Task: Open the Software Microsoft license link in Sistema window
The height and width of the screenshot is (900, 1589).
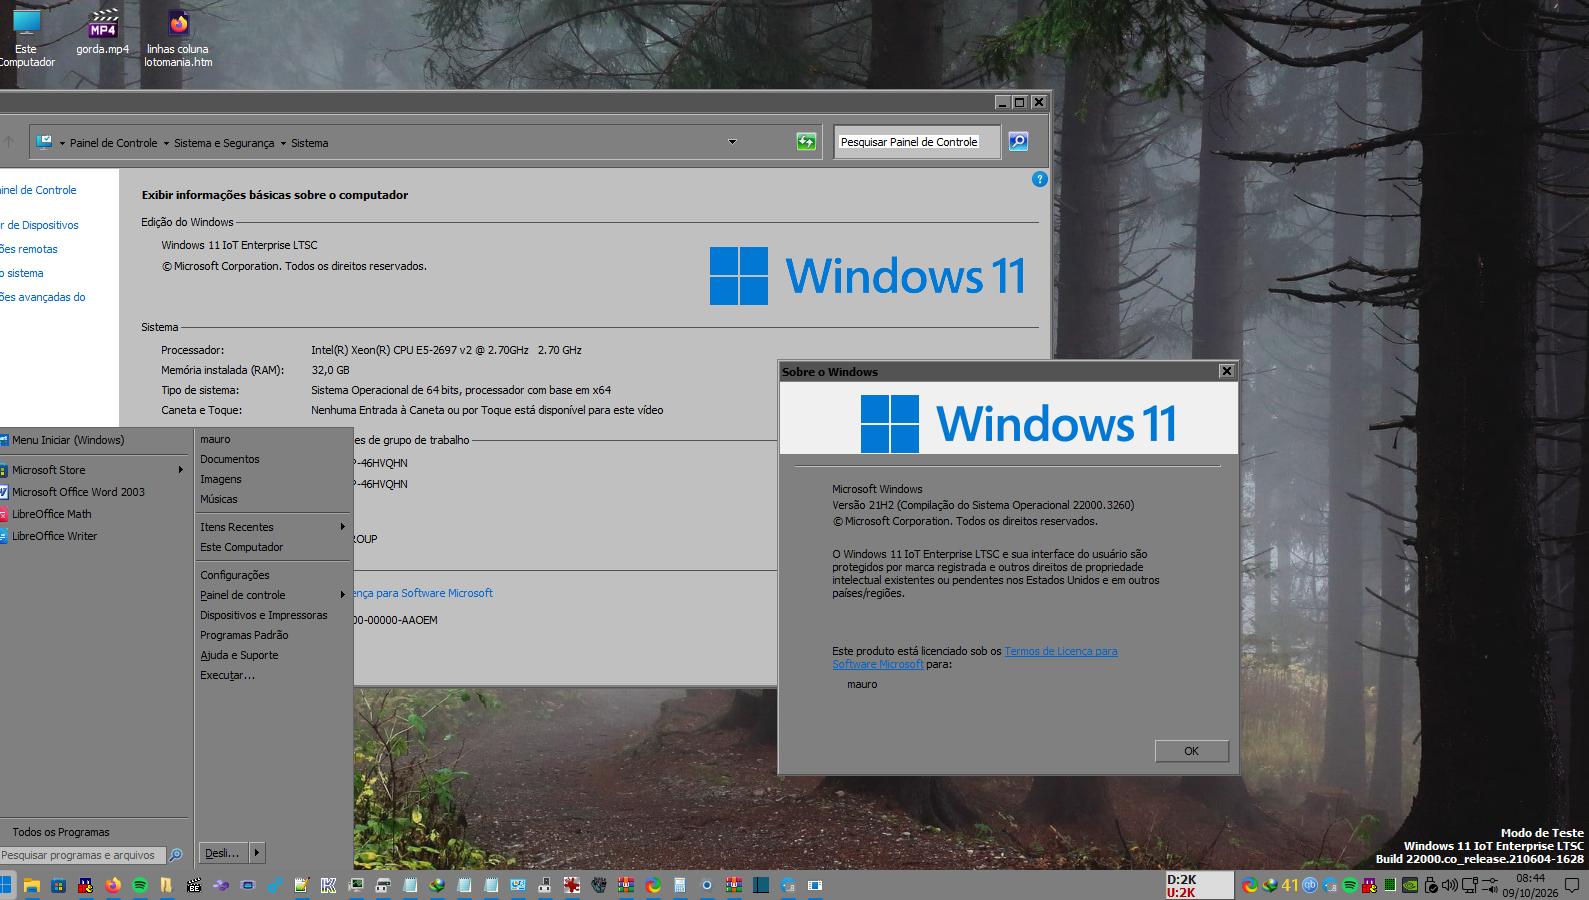Action: click(x=424, y=593)
